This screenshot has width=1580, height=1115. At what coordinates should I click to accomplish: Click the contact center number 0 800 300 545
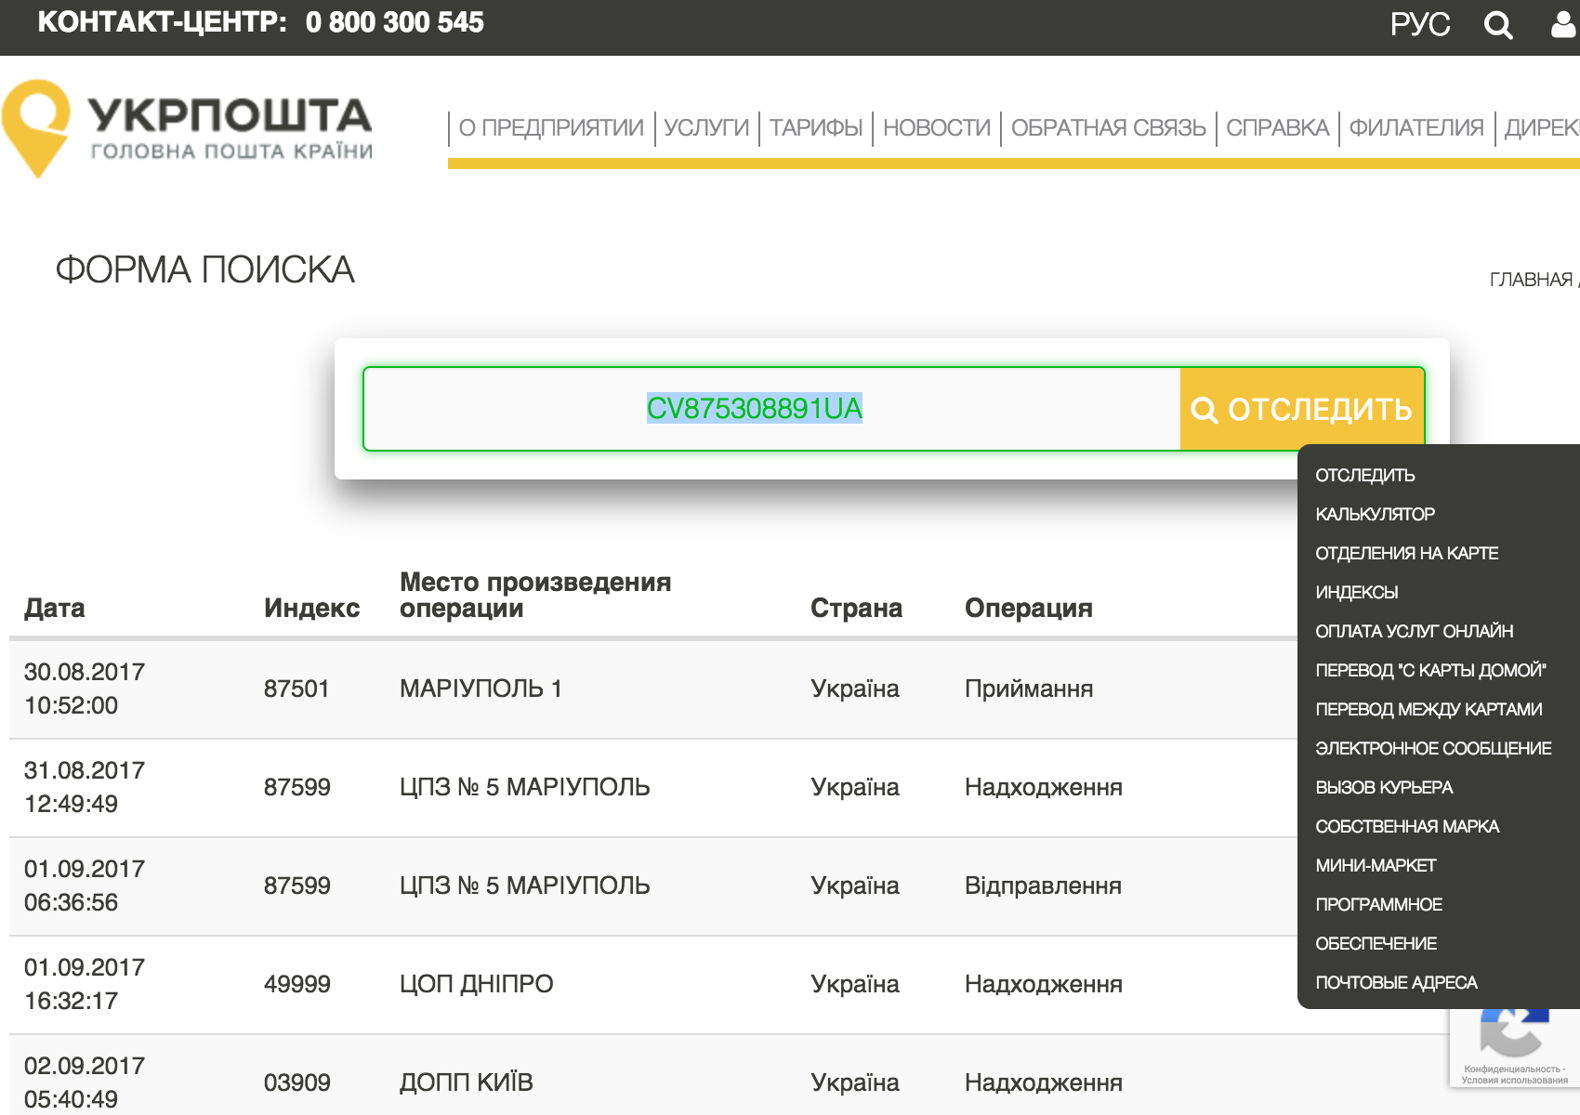pyautogui.click(x=395, y=22)
